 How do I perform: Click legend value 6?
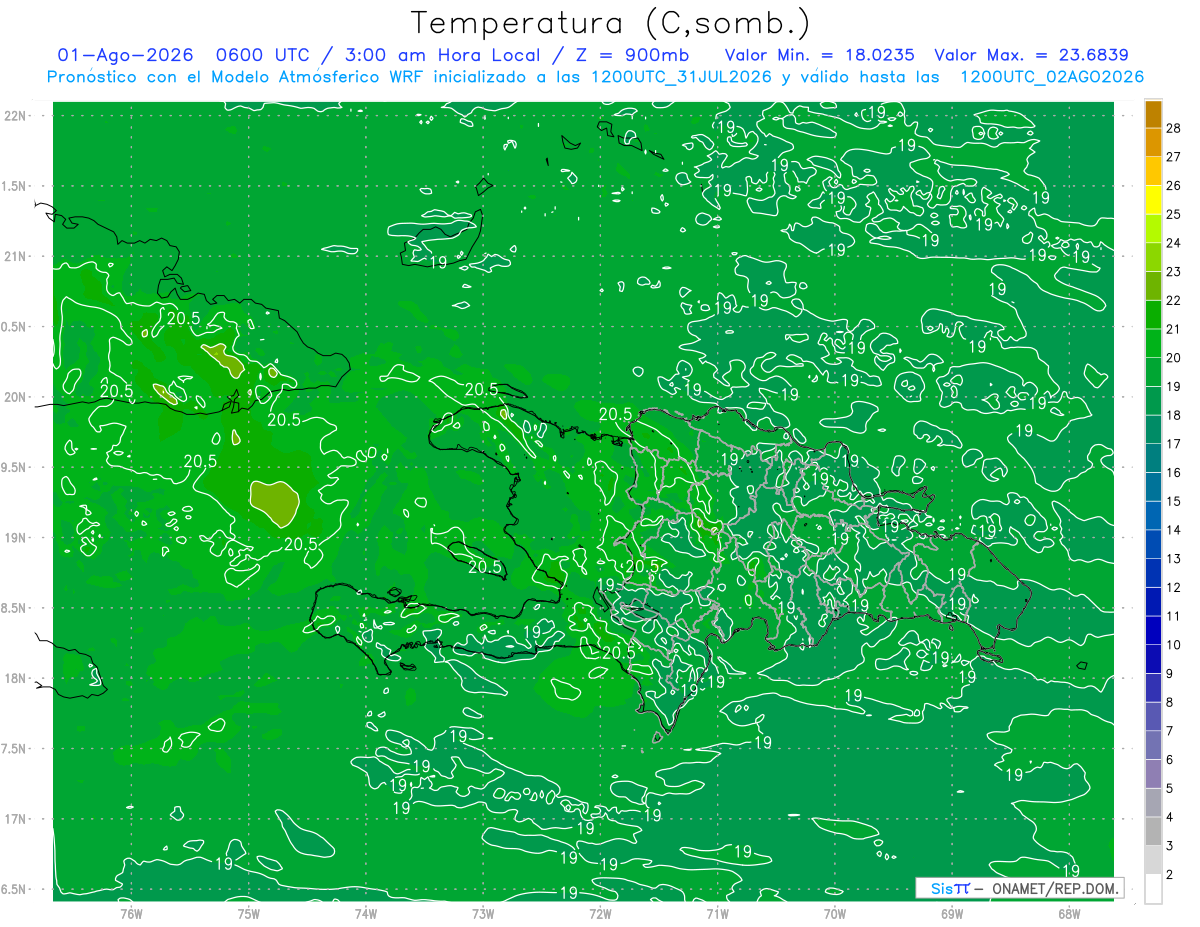[x=1171, y=759]
